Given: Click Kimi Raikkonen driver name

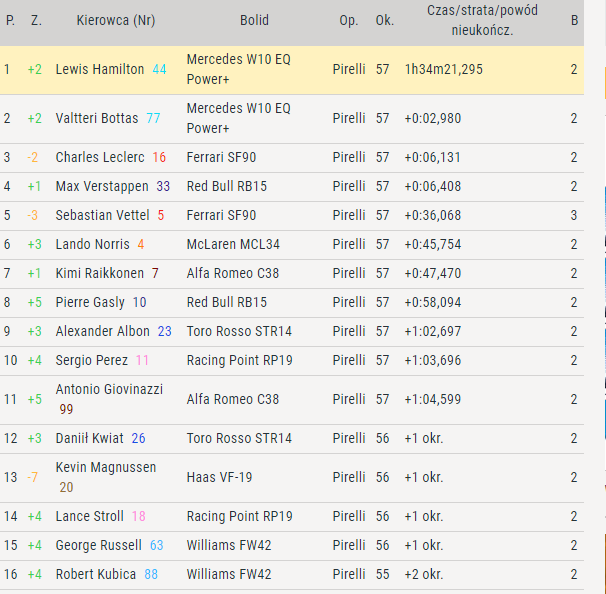Looking at the screenshot, I should coord(100,273).
